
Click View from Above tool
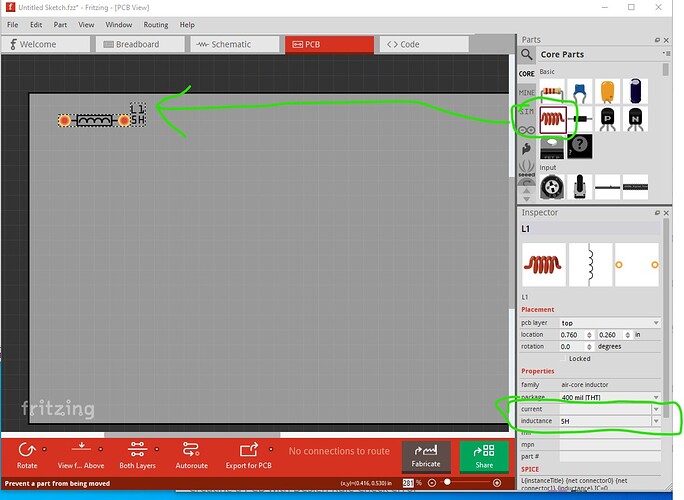click(81, 455)
